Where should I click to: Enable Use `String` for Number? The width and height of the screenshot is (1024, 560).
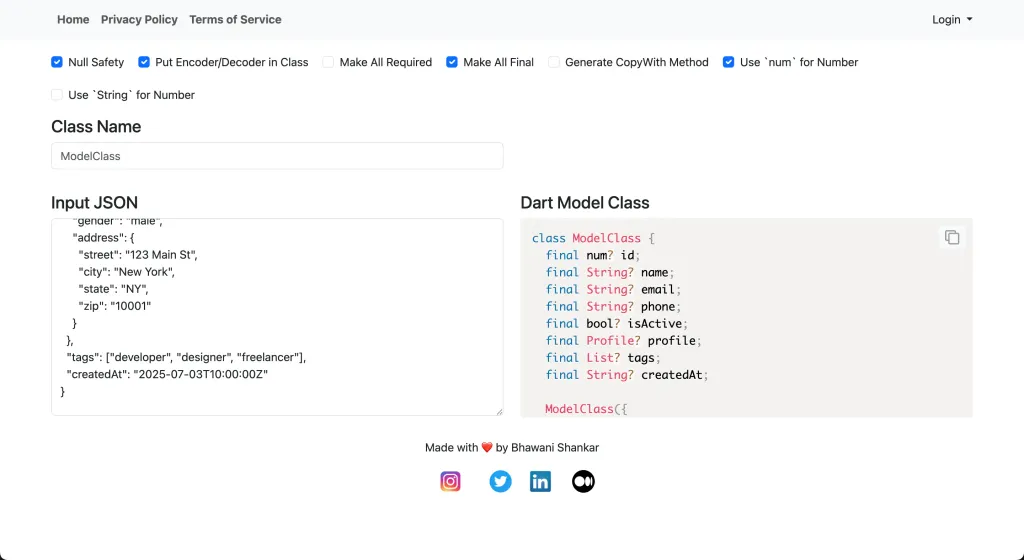(57, 95)
